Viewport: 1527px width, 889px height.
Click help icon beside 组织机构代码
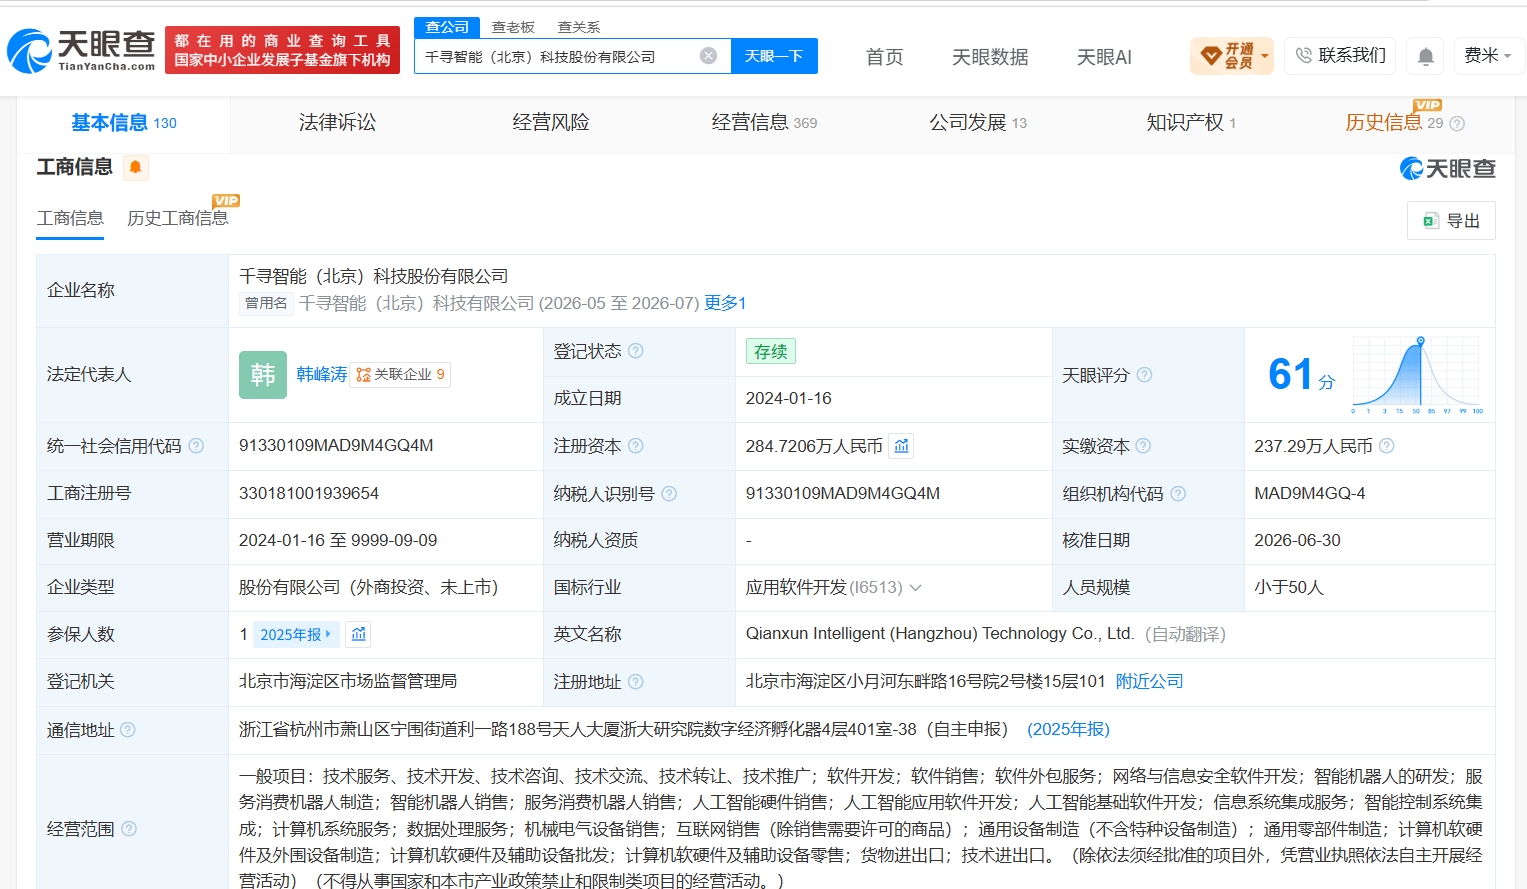tap(1178, 494)
